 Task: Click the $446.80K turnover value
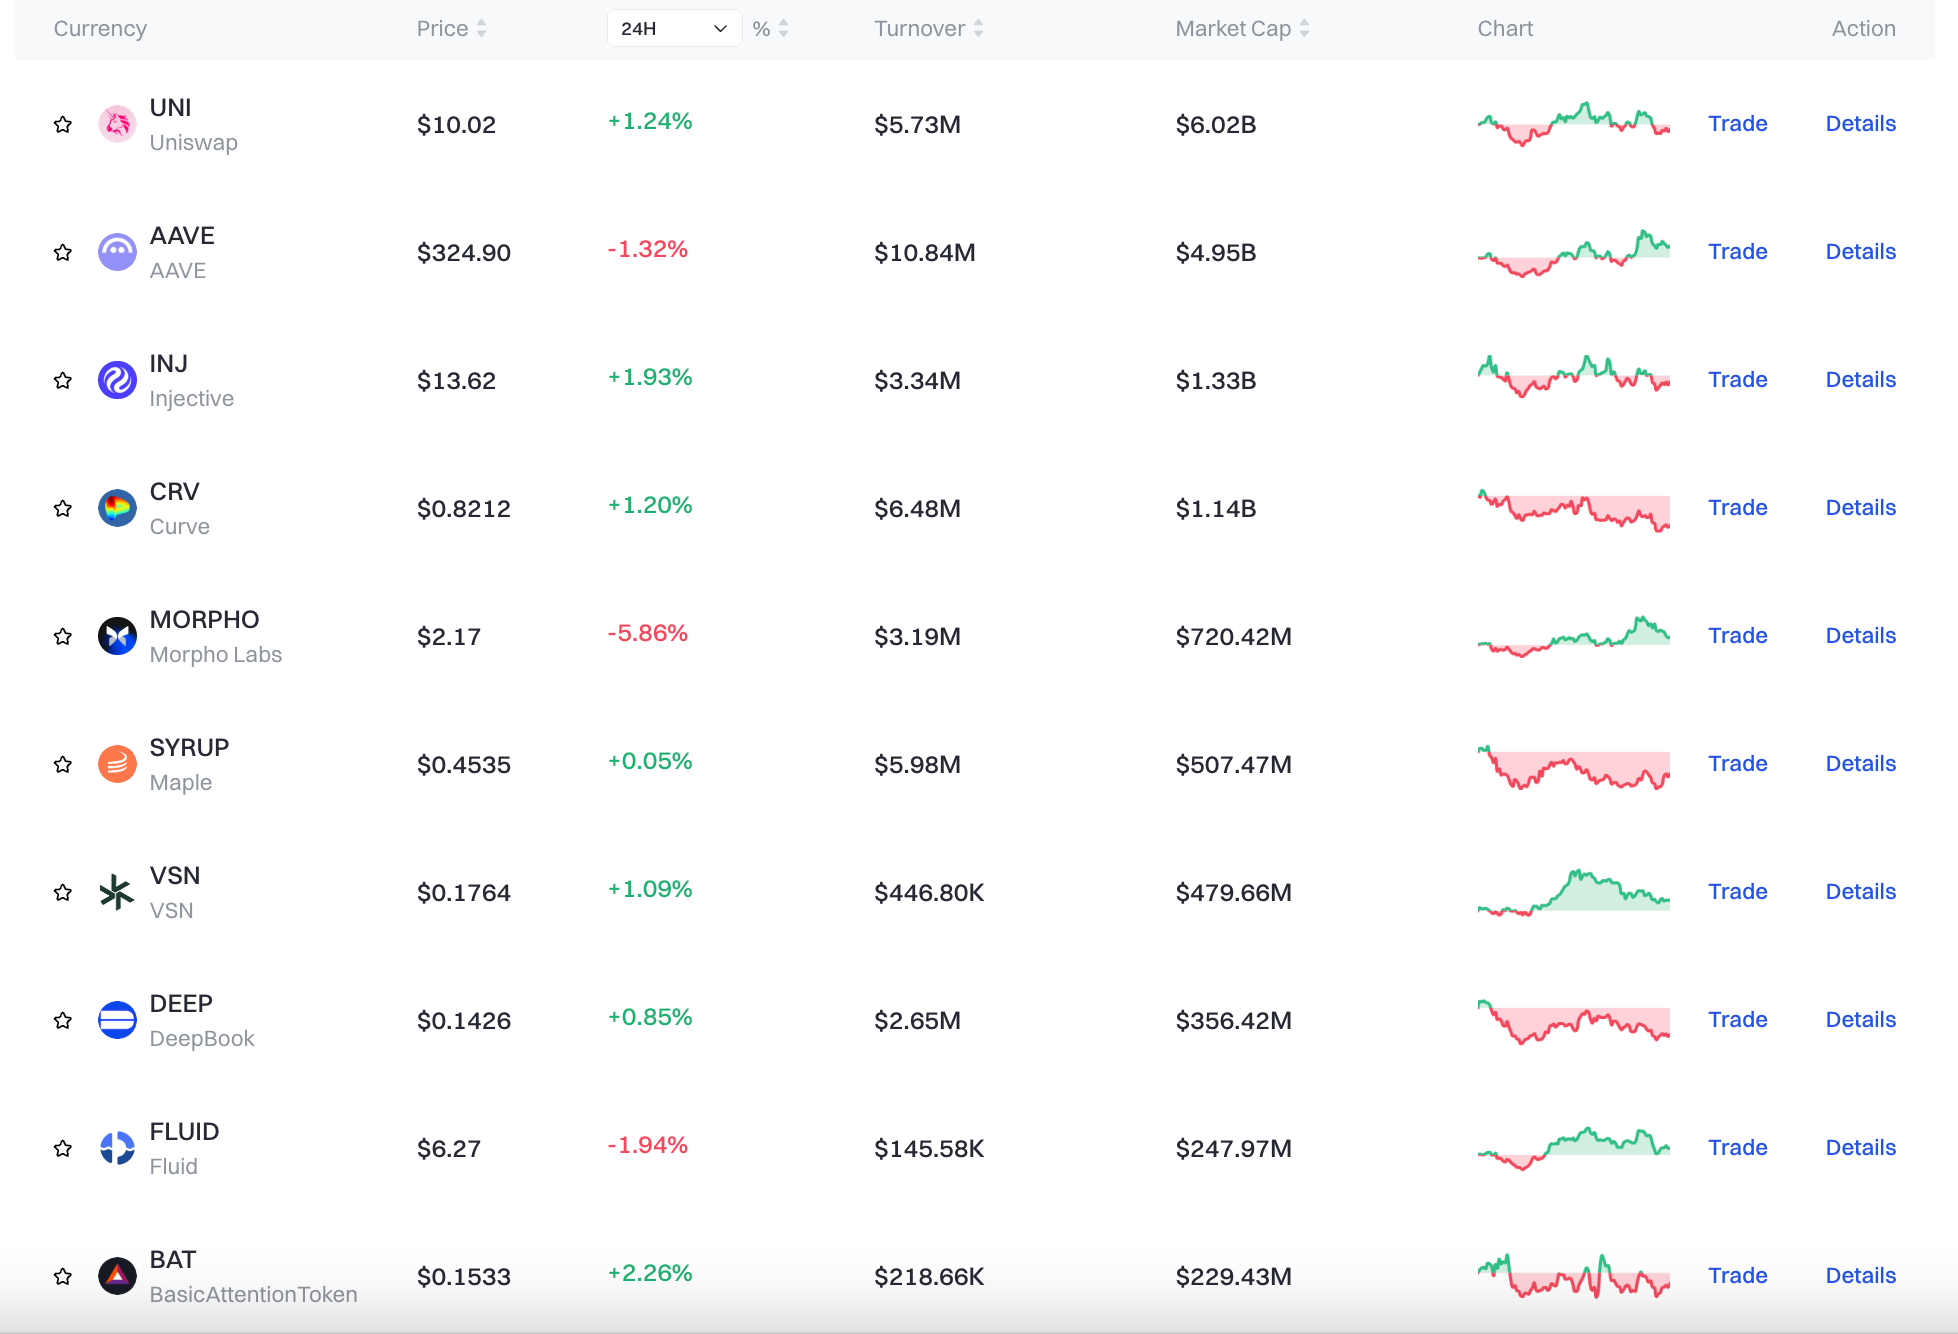(x=929, y=893)
